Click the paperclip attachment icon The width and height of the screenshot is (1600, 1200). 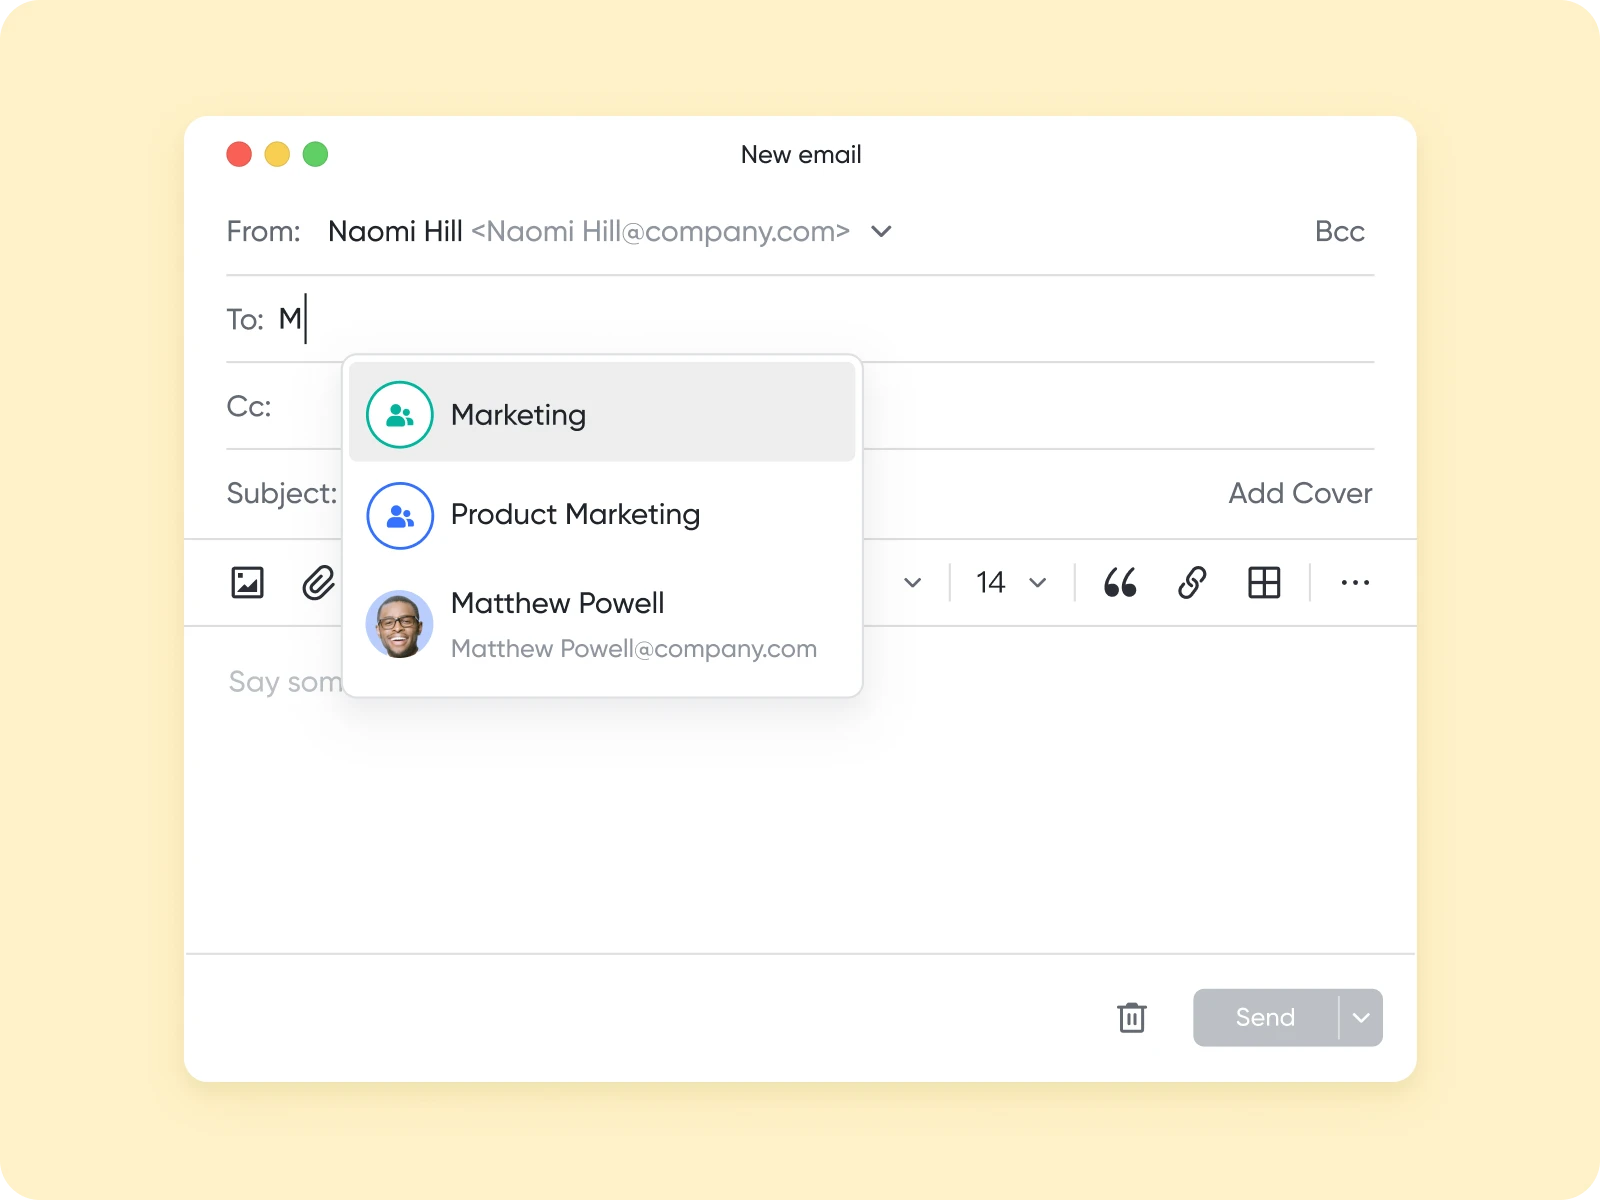tap(318, 583)
